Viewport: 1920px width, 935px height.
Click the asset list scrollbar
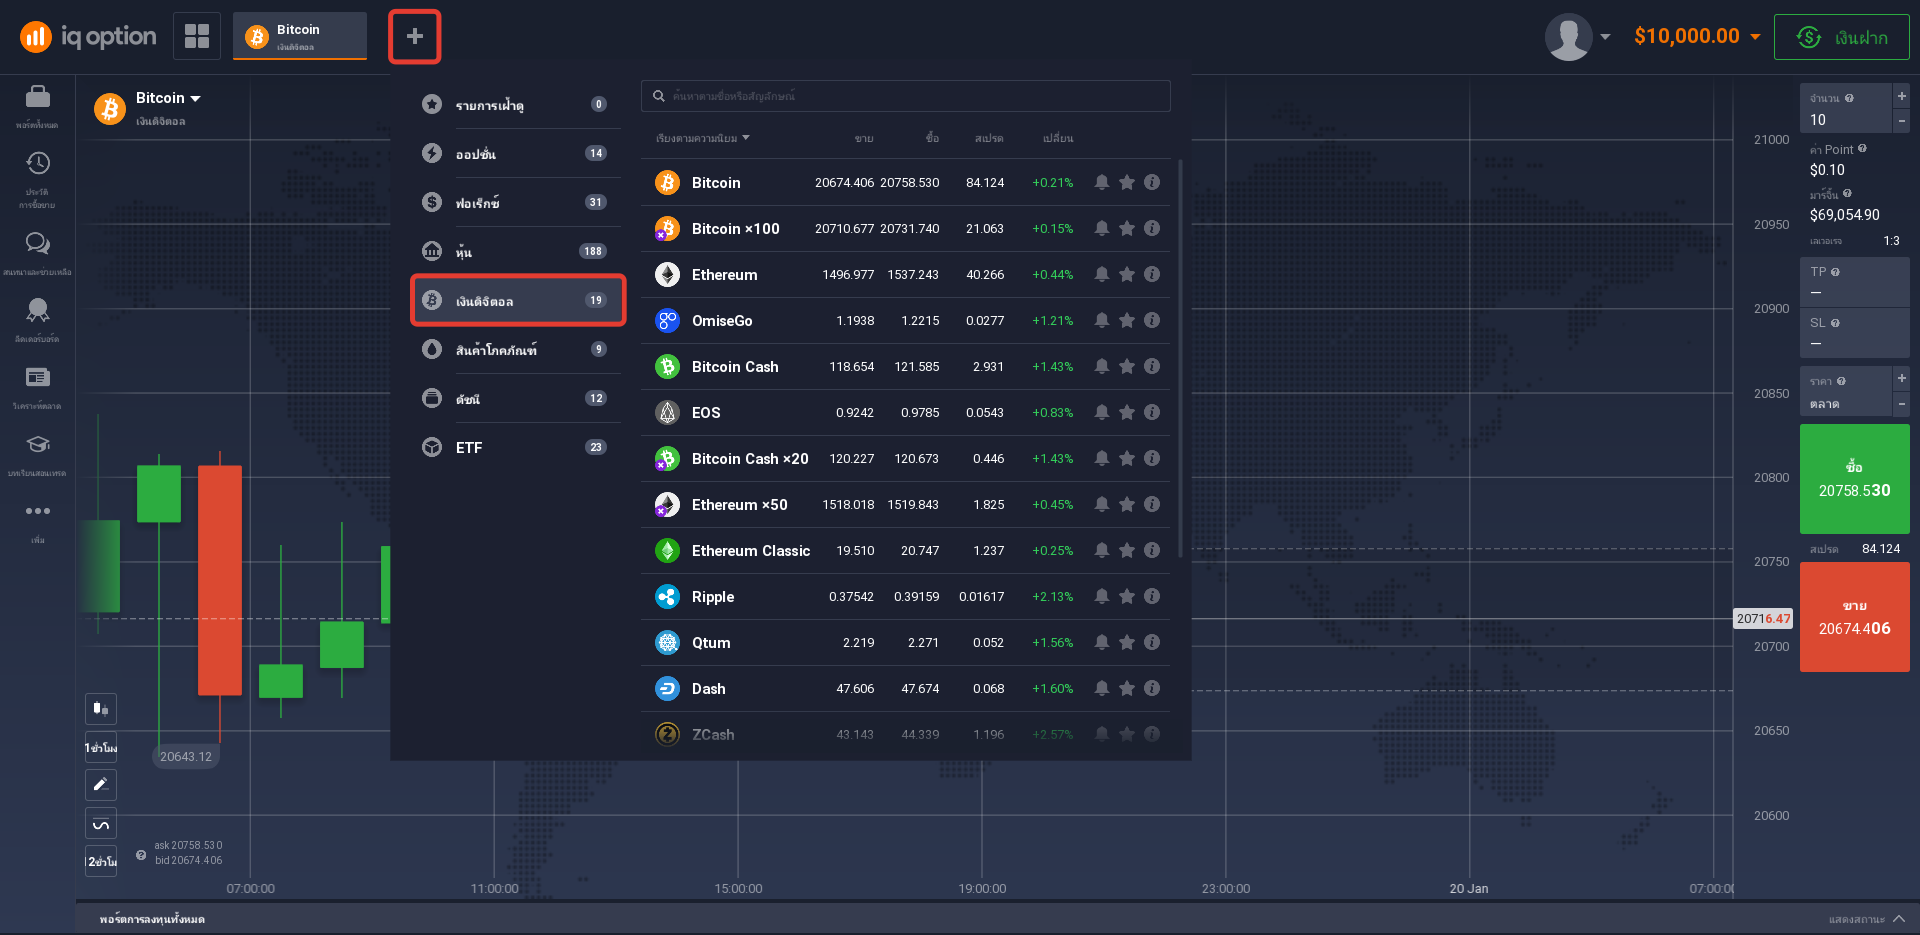pyautogui.click(x=1180, y=358)
